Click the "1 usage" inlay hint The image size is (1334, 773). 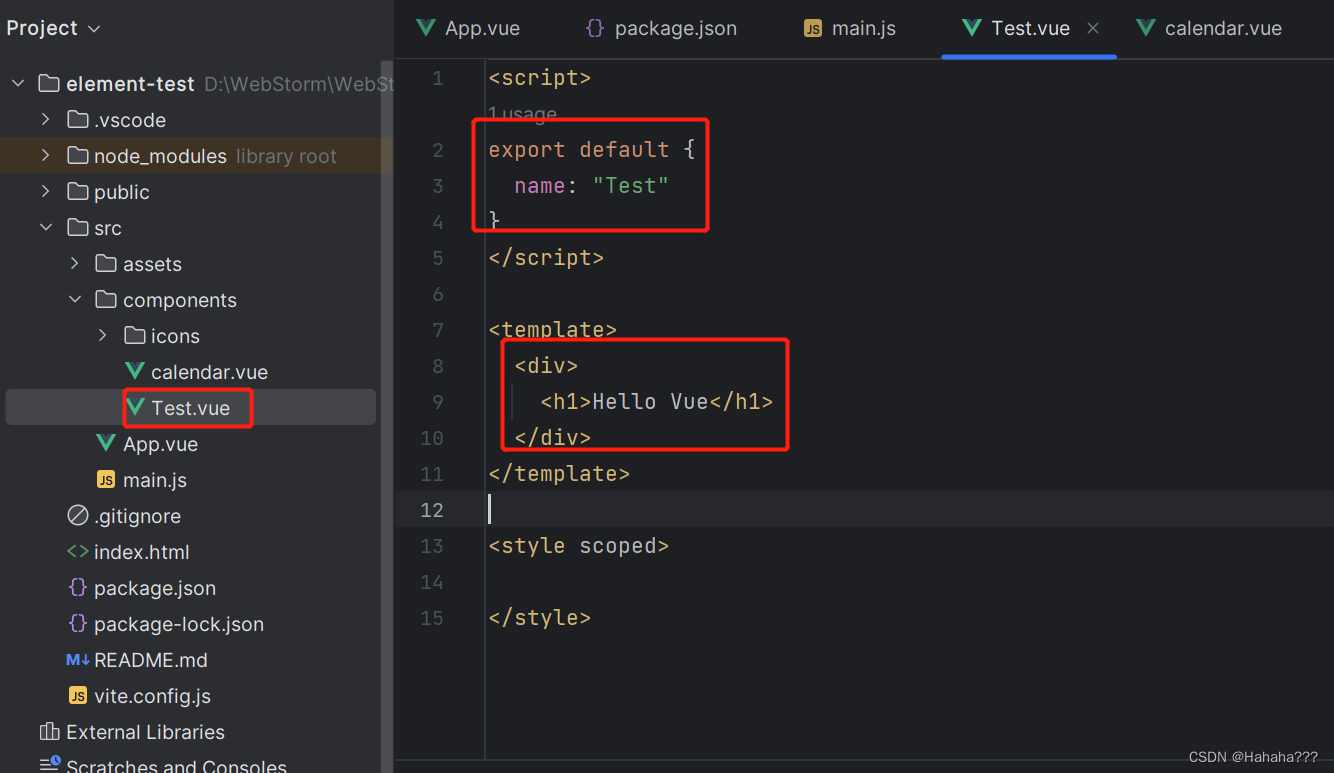pos(522,114)
